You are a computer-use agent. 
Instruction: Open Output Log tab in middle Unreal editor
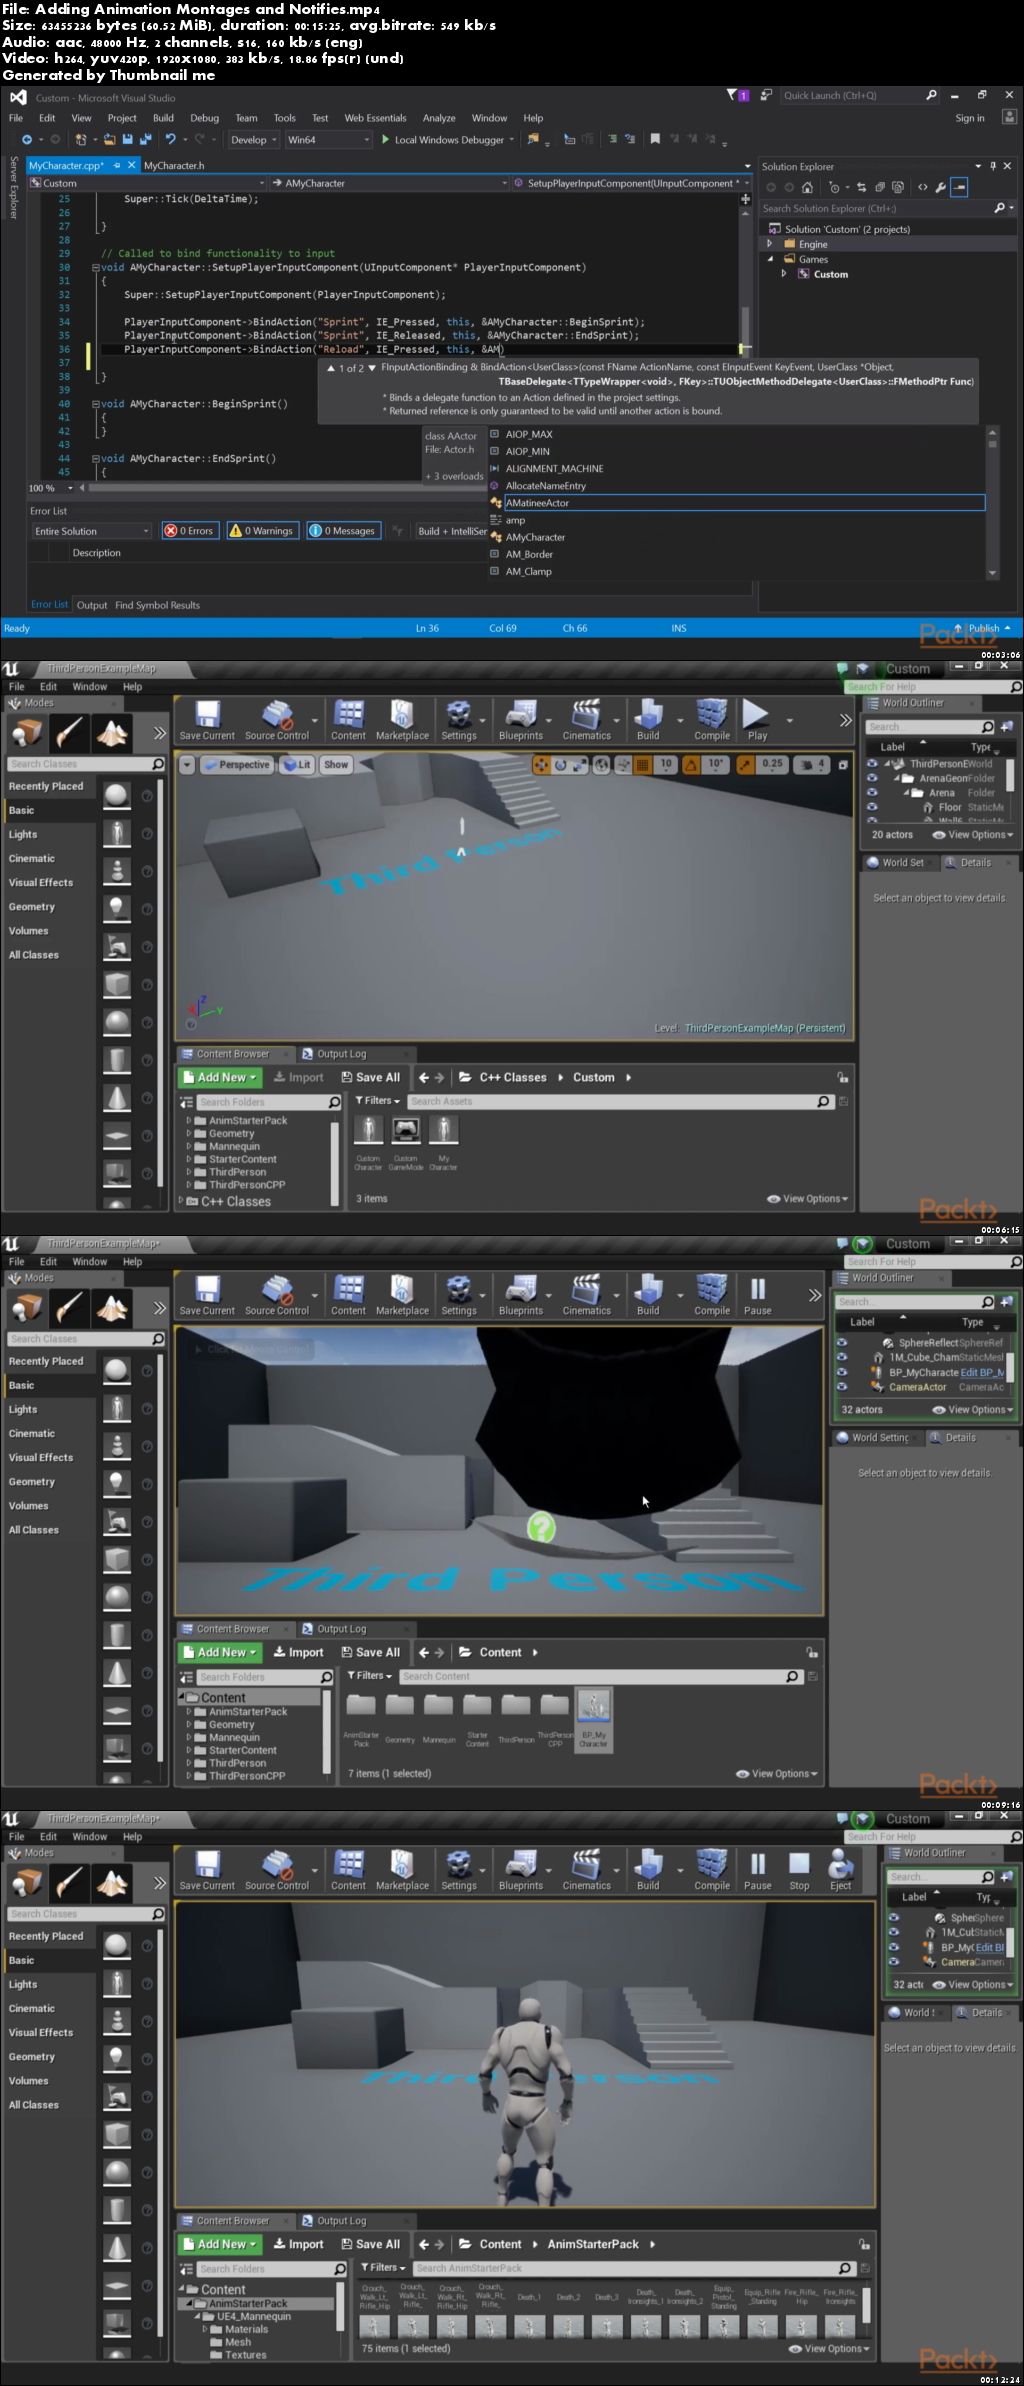[341, 1629]
